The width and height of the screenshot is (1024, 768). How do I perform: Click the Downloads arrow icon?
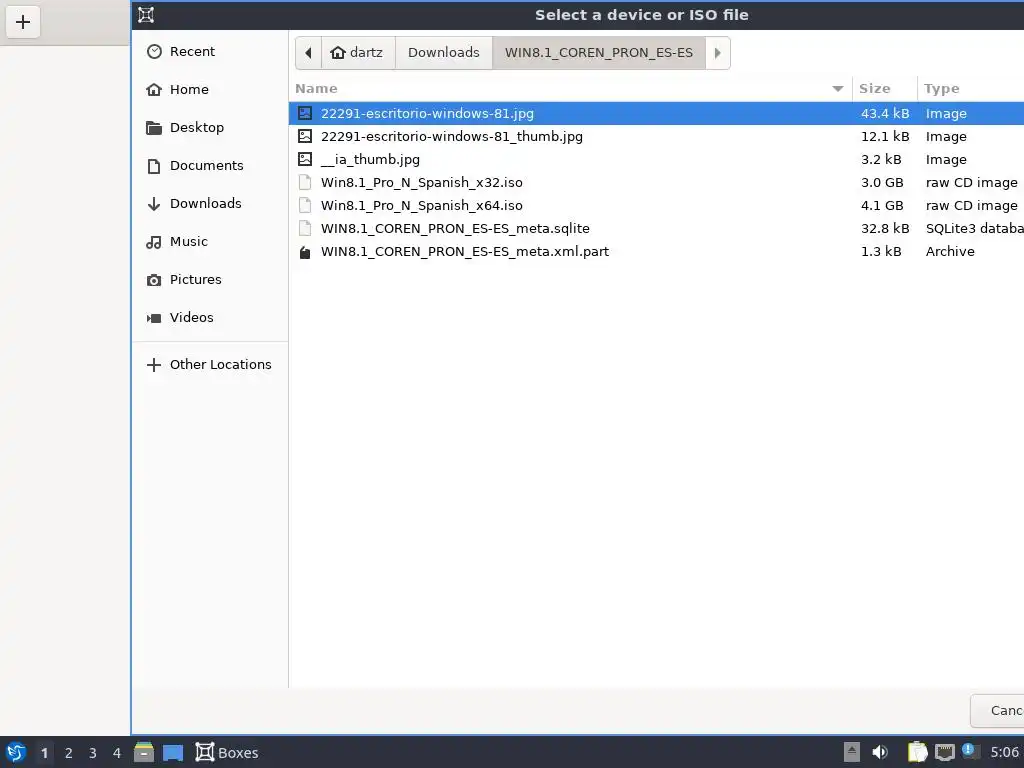pyautogui.click(x=154, y=204)
